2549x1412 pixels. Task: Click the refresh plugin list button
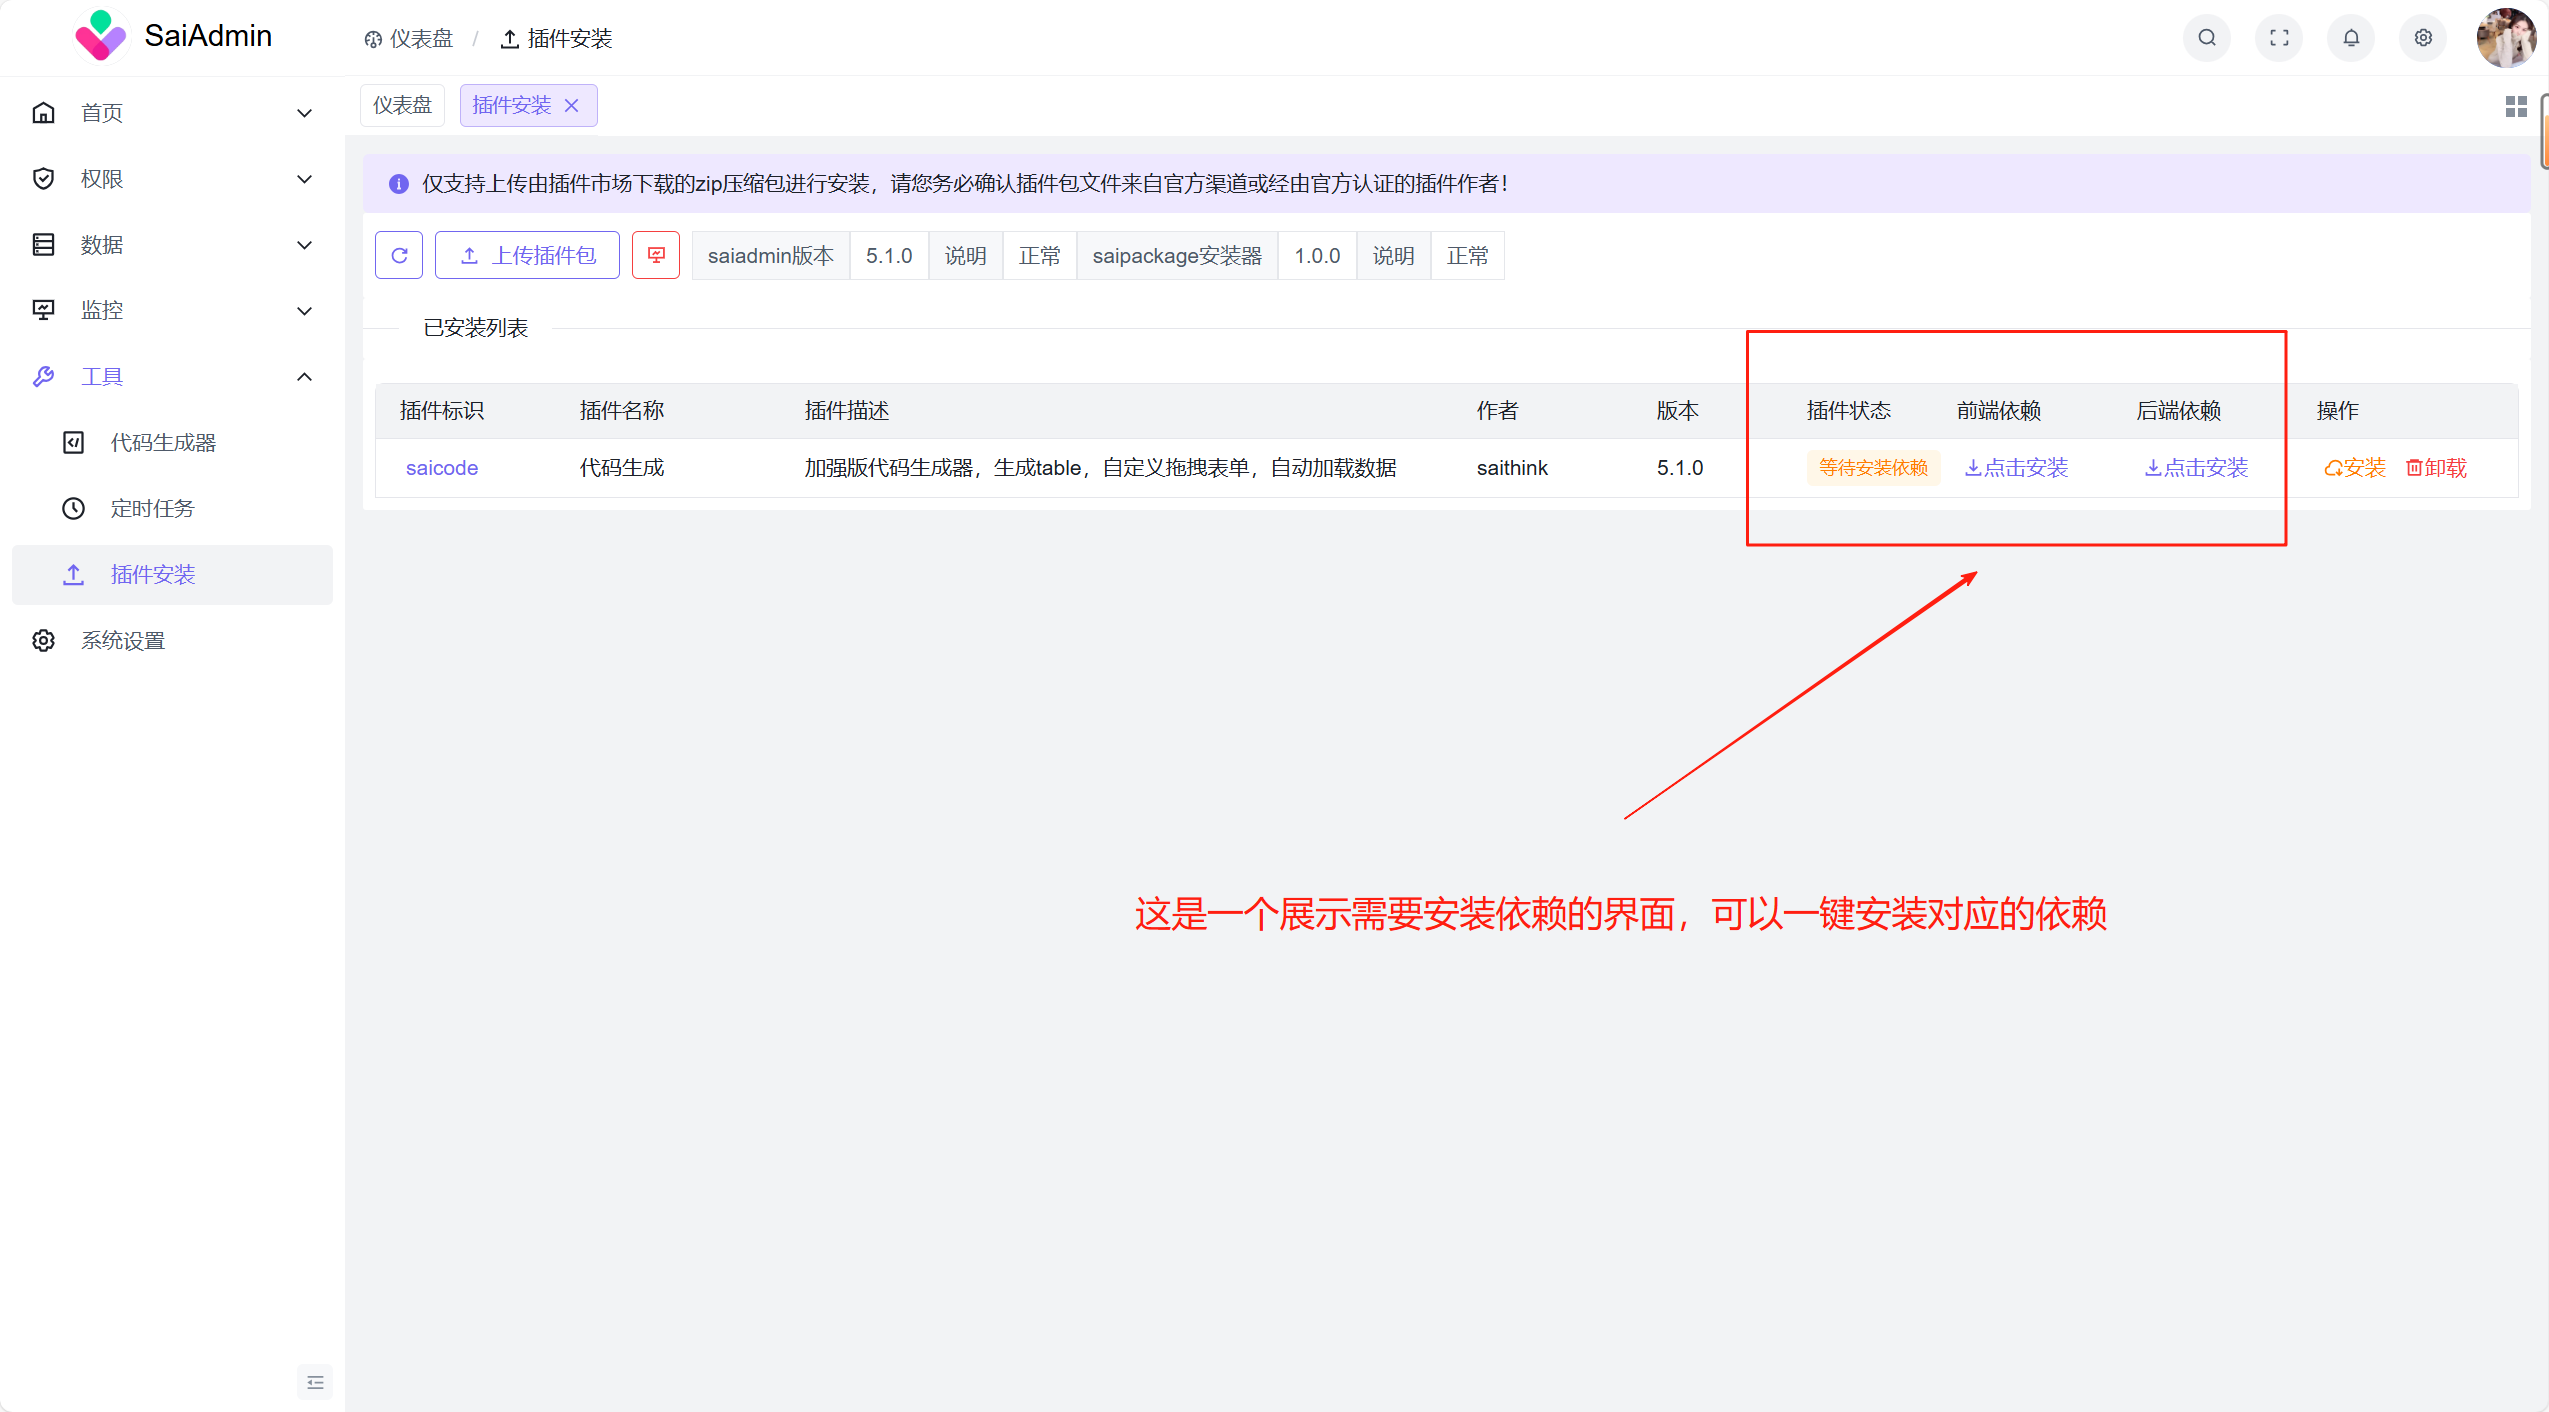point(399,255)
